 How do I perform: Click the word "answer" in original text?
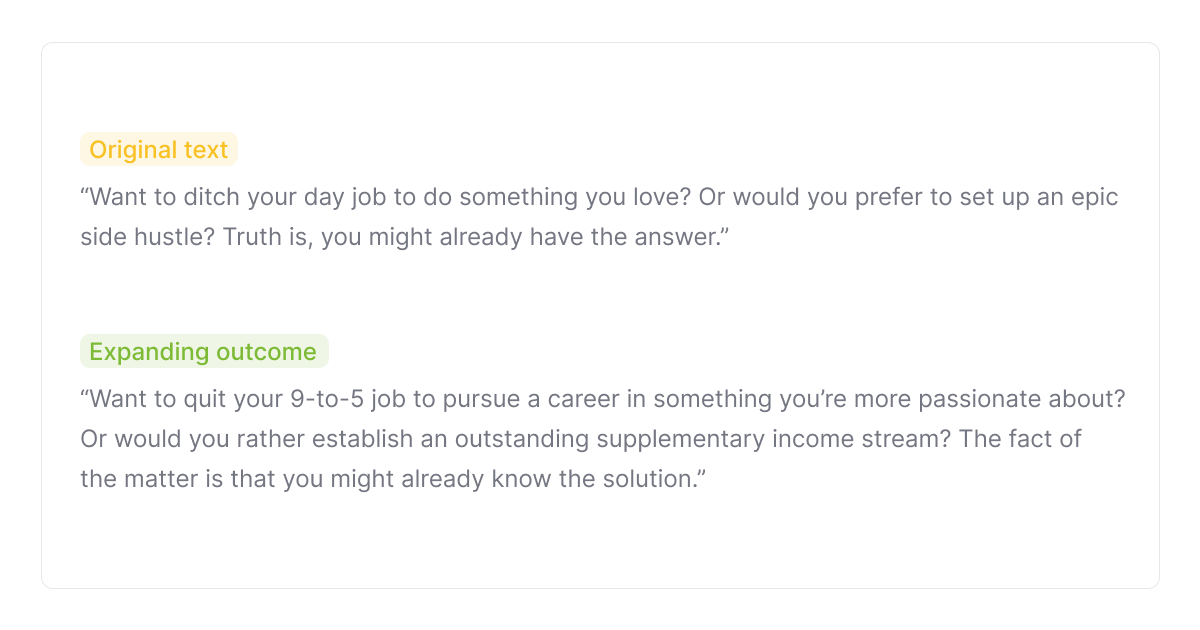coord(671,238)
